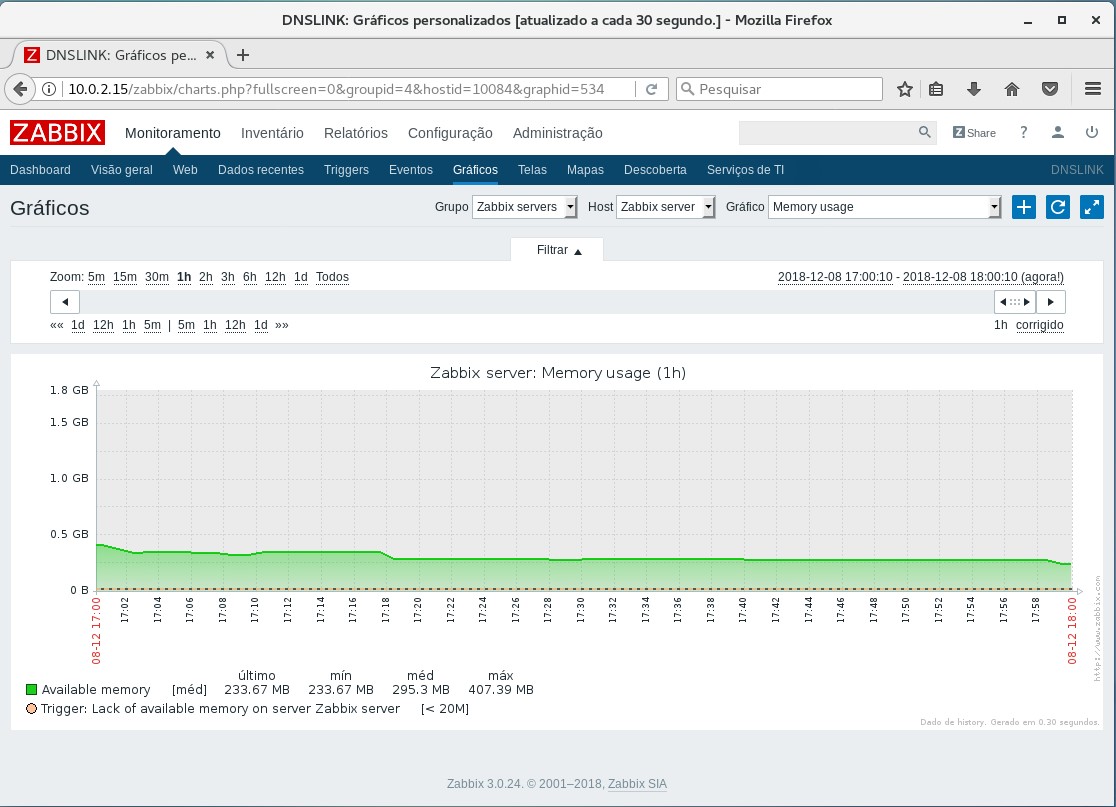
Task: Toggle fullscreen mode for the graph
Action: point(1092,207)
